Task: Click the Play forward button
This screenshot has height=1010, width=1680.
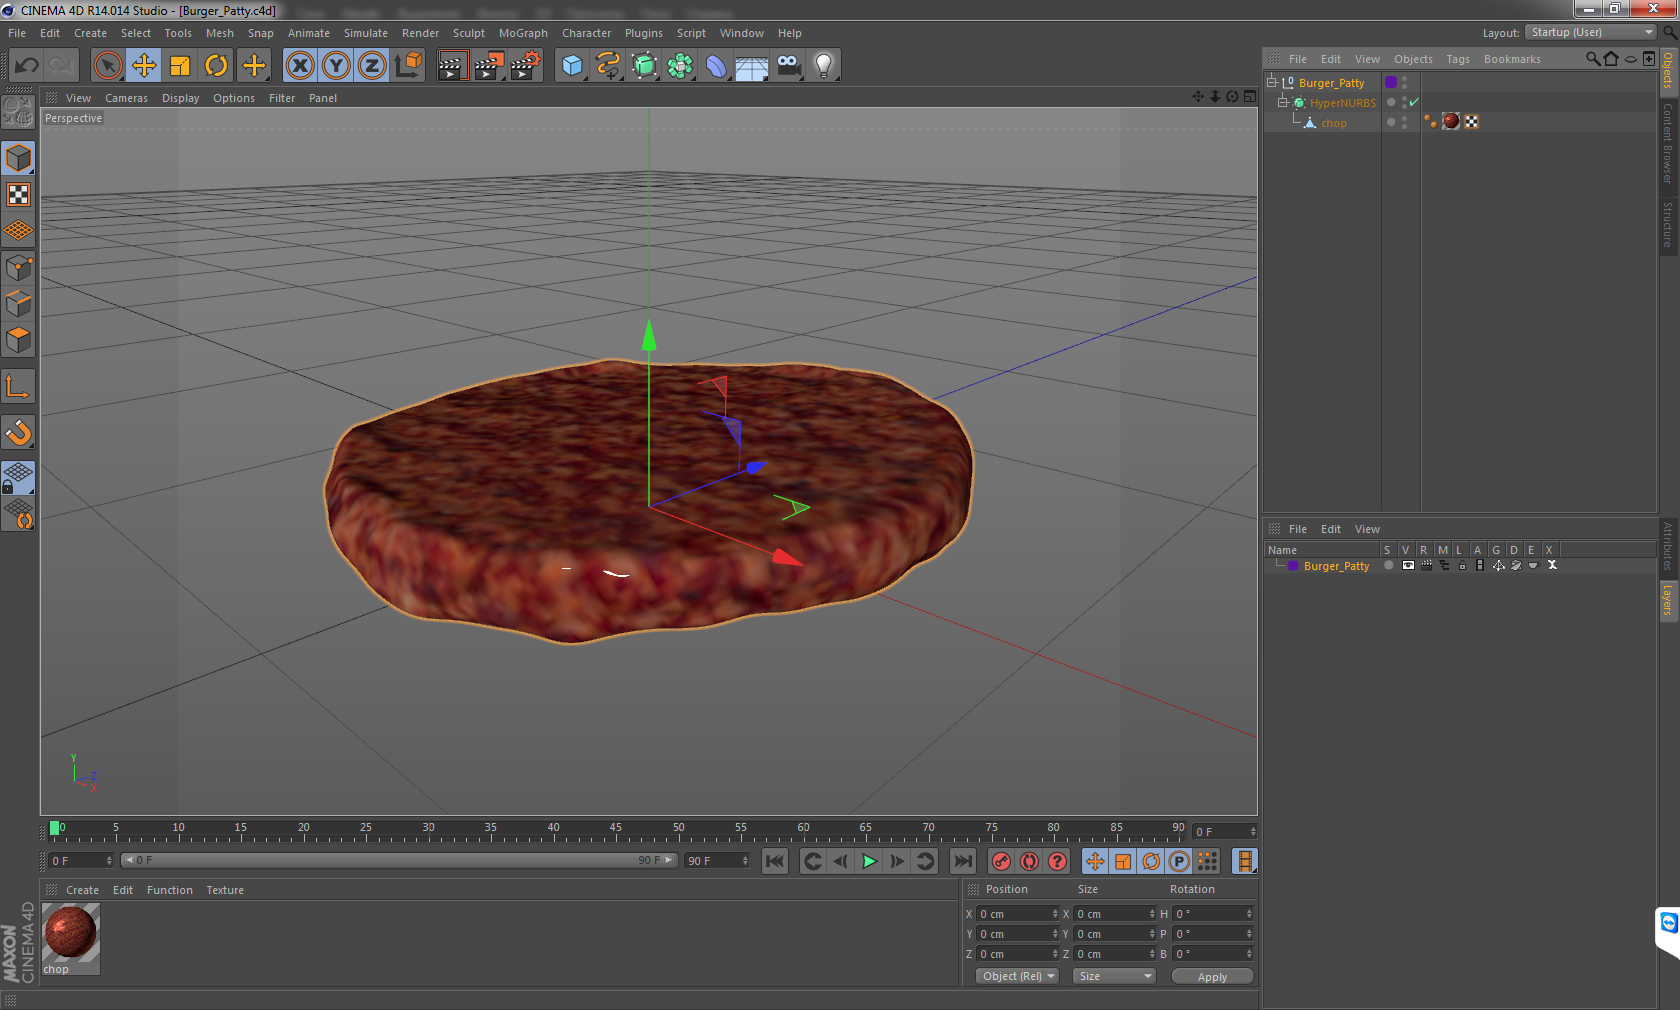Action: tap(869, 861)
